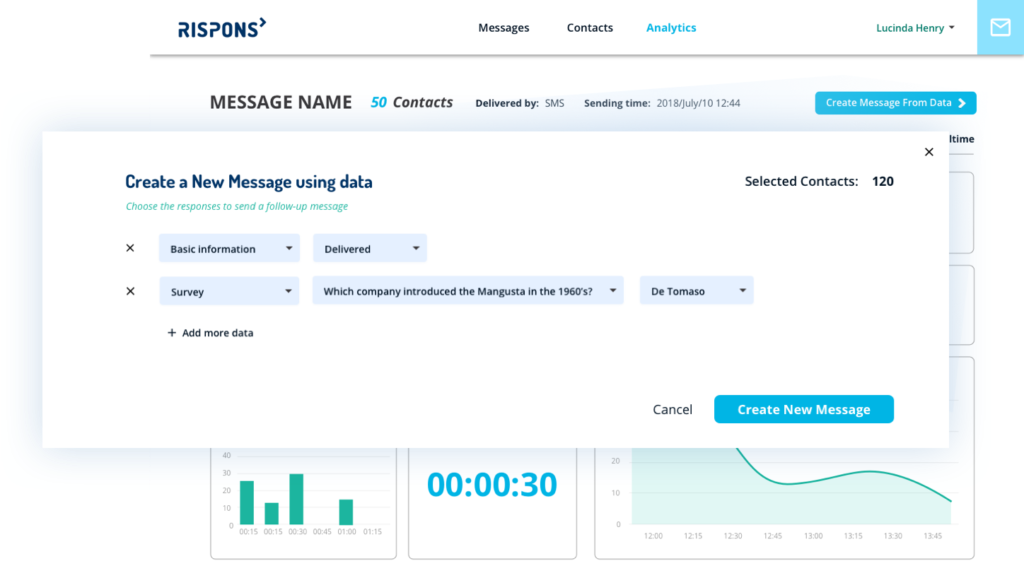Image resolution: width=1024 pixels, height=578 pixels.
Task: Click Create New Message button
Action: tap(803, 409)
